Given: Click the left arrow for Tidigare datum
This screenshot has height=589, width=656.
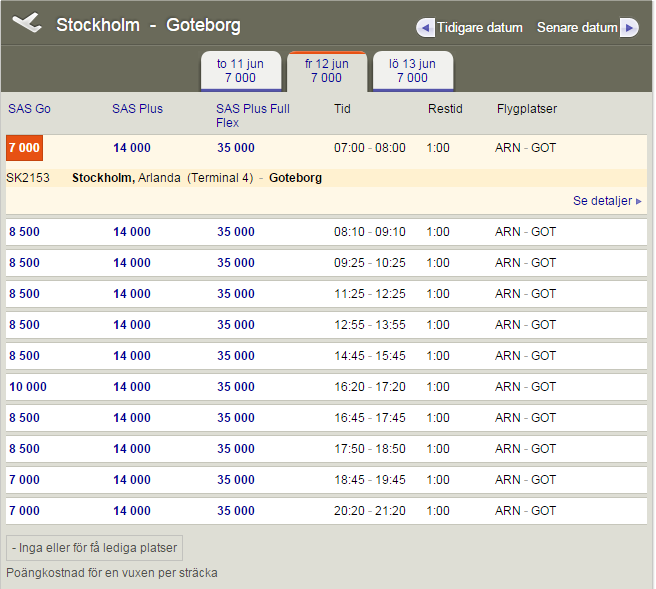Looking at the screenshot, I should [425, 28].
